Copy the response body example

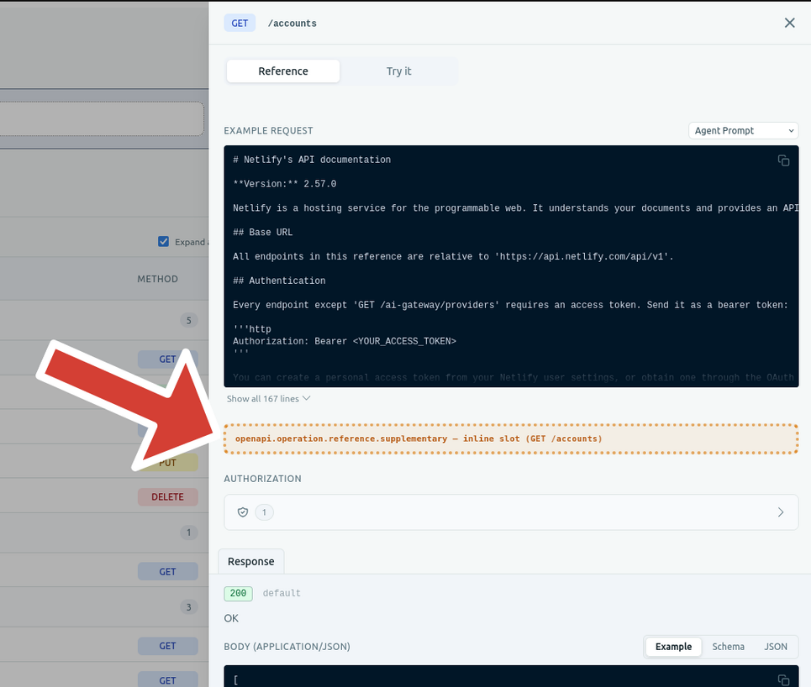[x=783, y=680]
